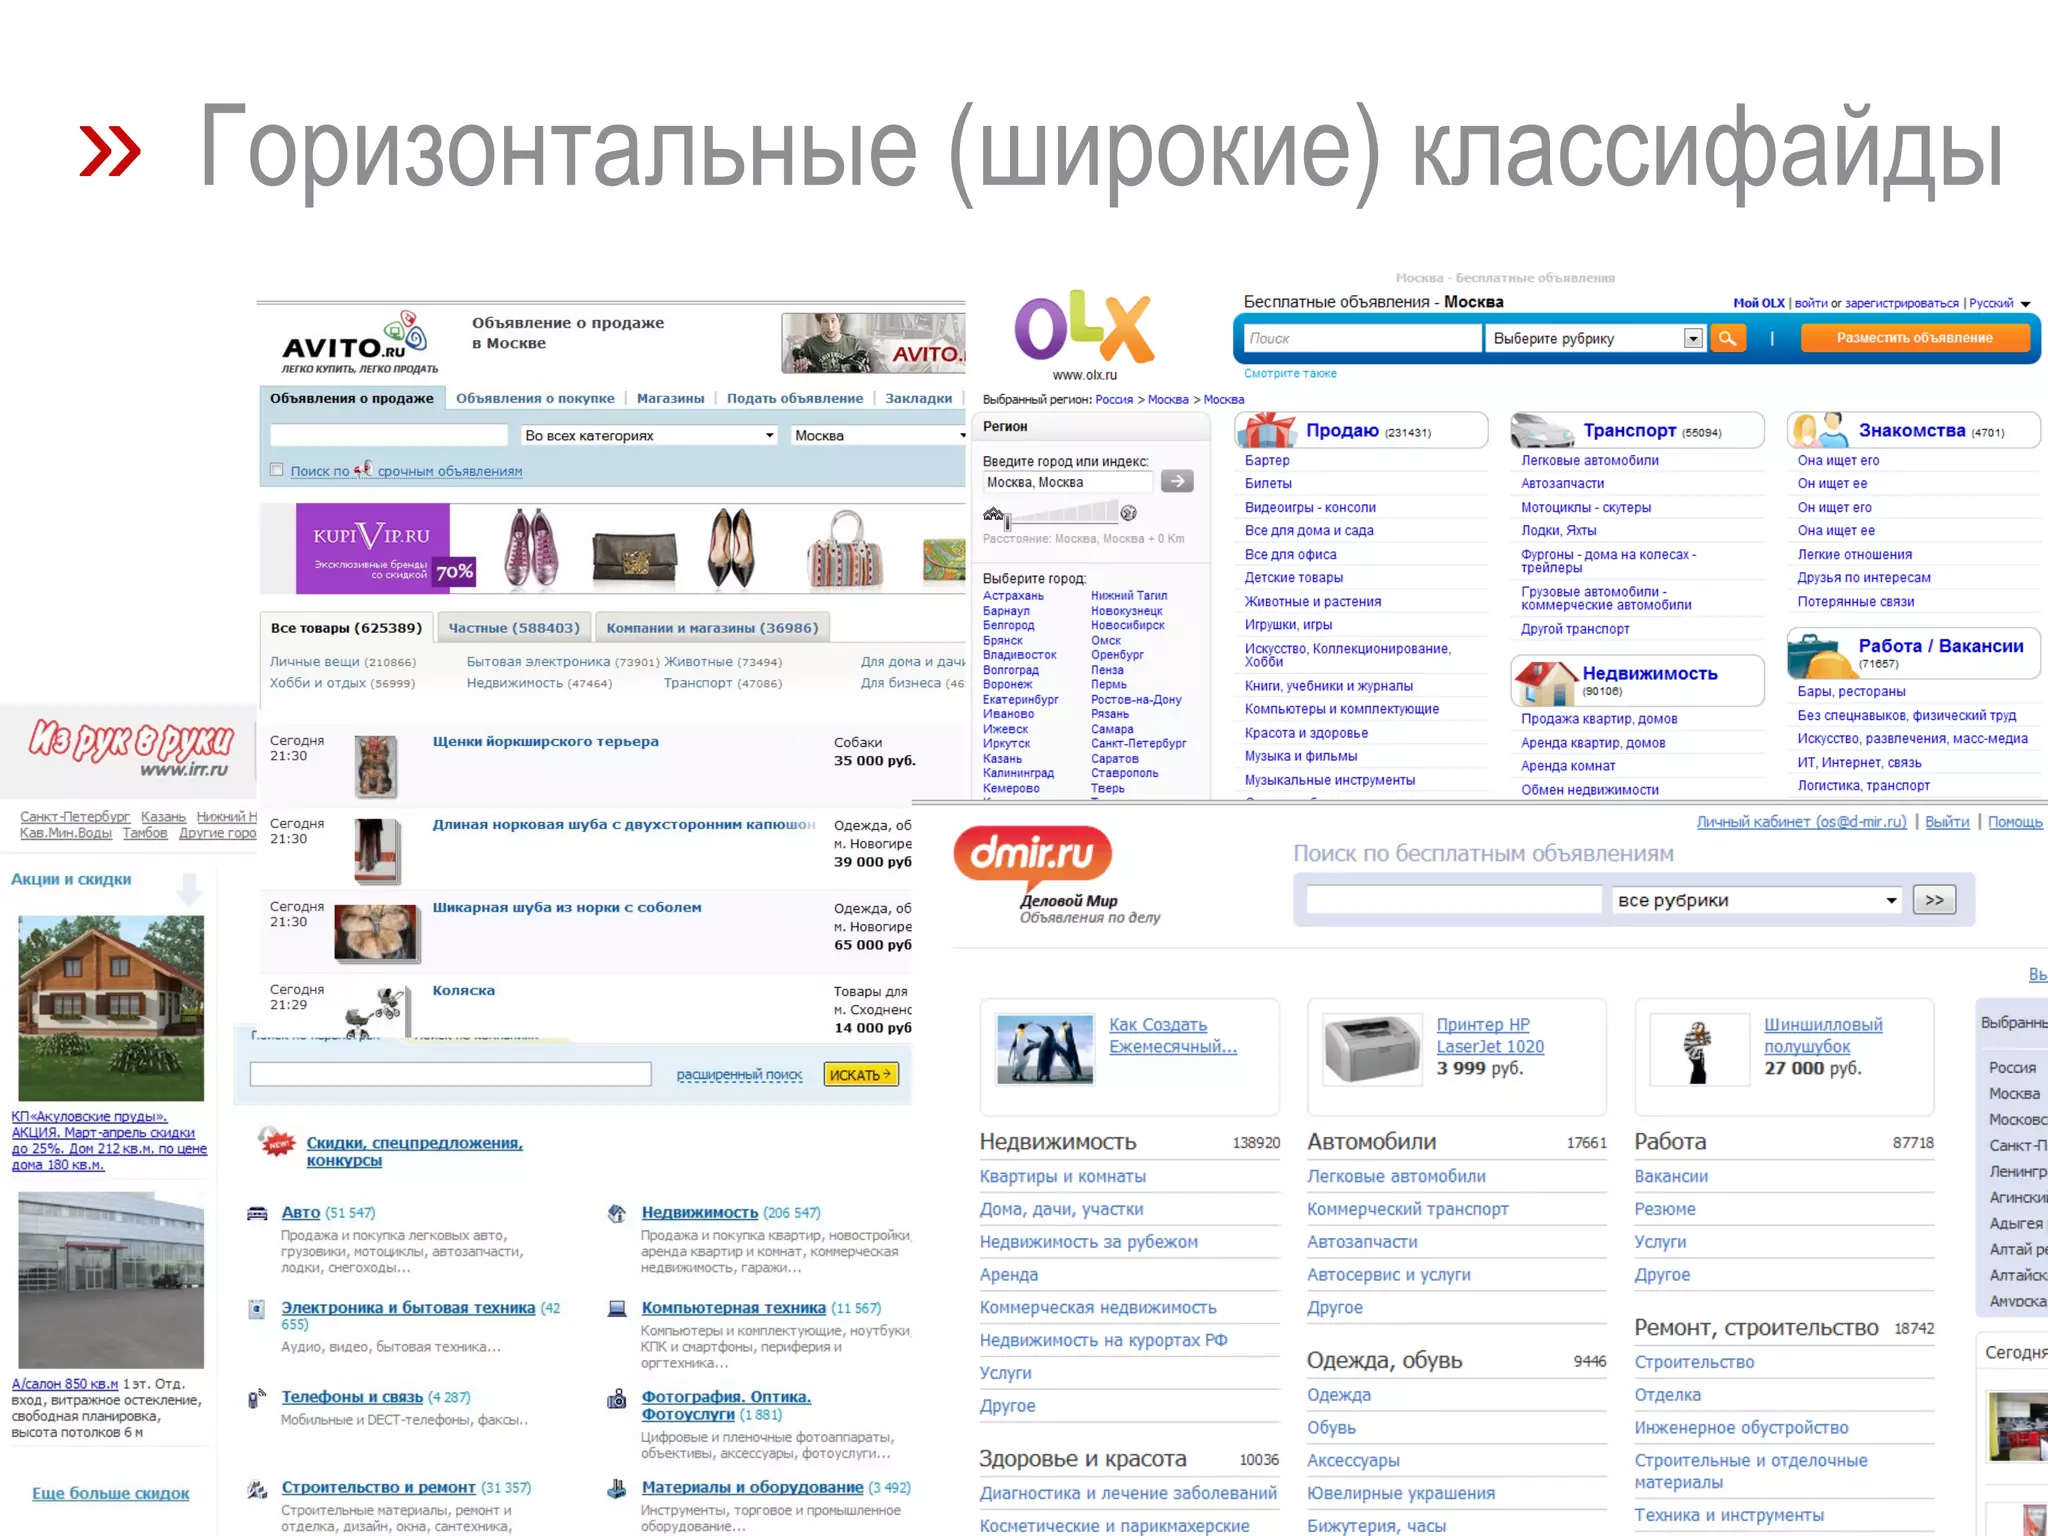Click the Разместить объявление button on OLX

[x=1914, y=338]
